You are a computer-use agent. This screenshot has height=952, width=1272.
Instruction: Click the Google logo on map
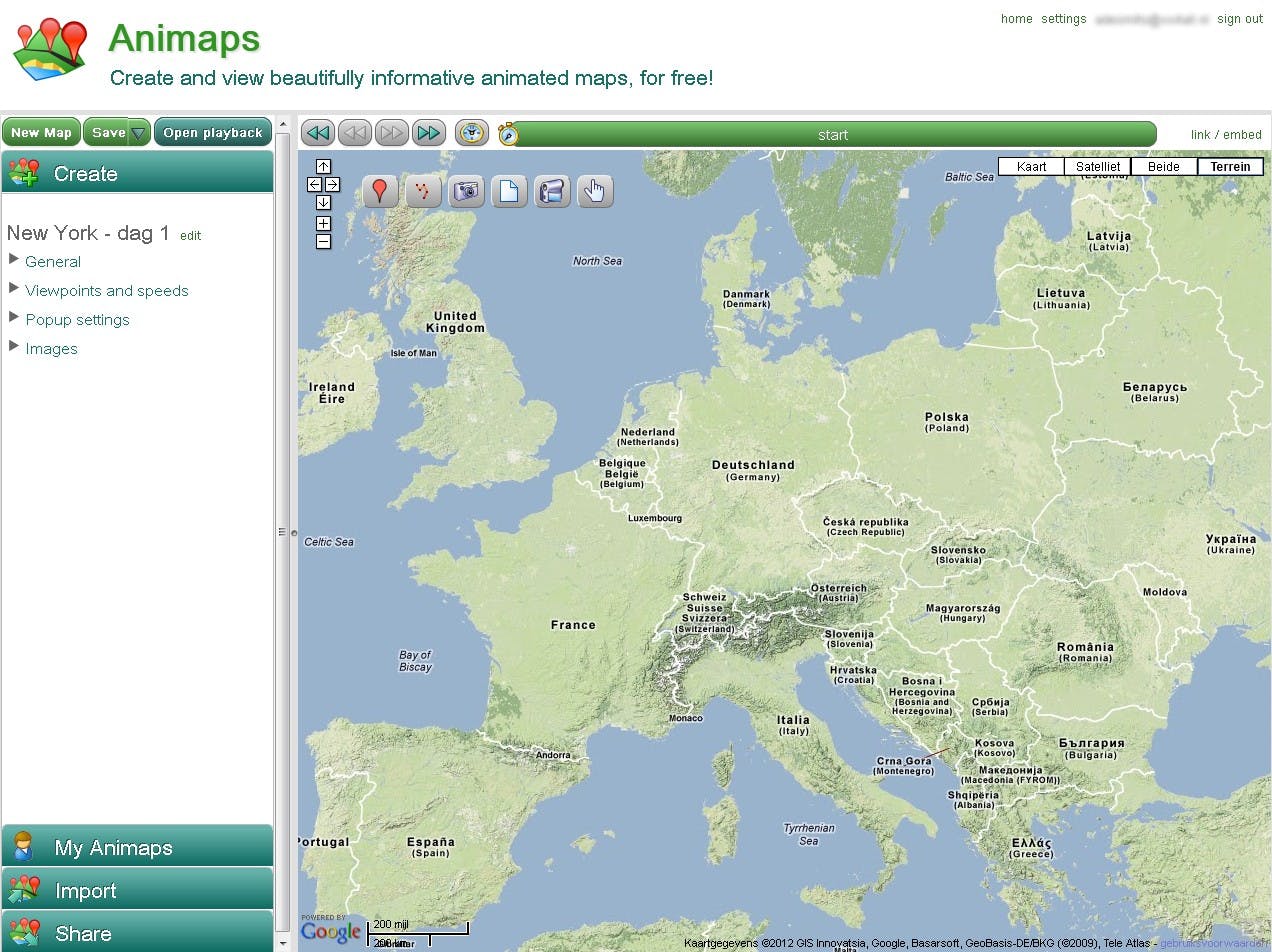pyautogui.click(x=330, y=931)
